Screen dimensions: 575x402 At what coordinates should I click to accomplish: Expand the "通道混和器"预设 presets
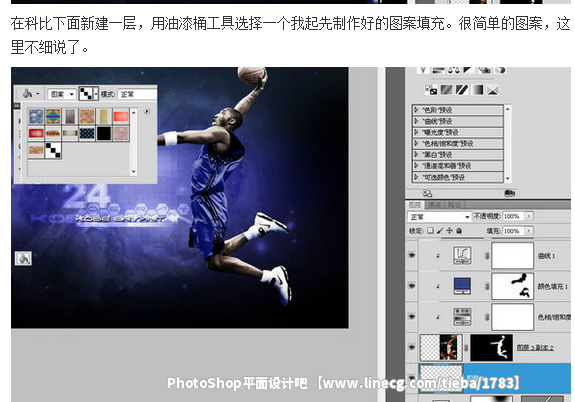click(416, 166)
